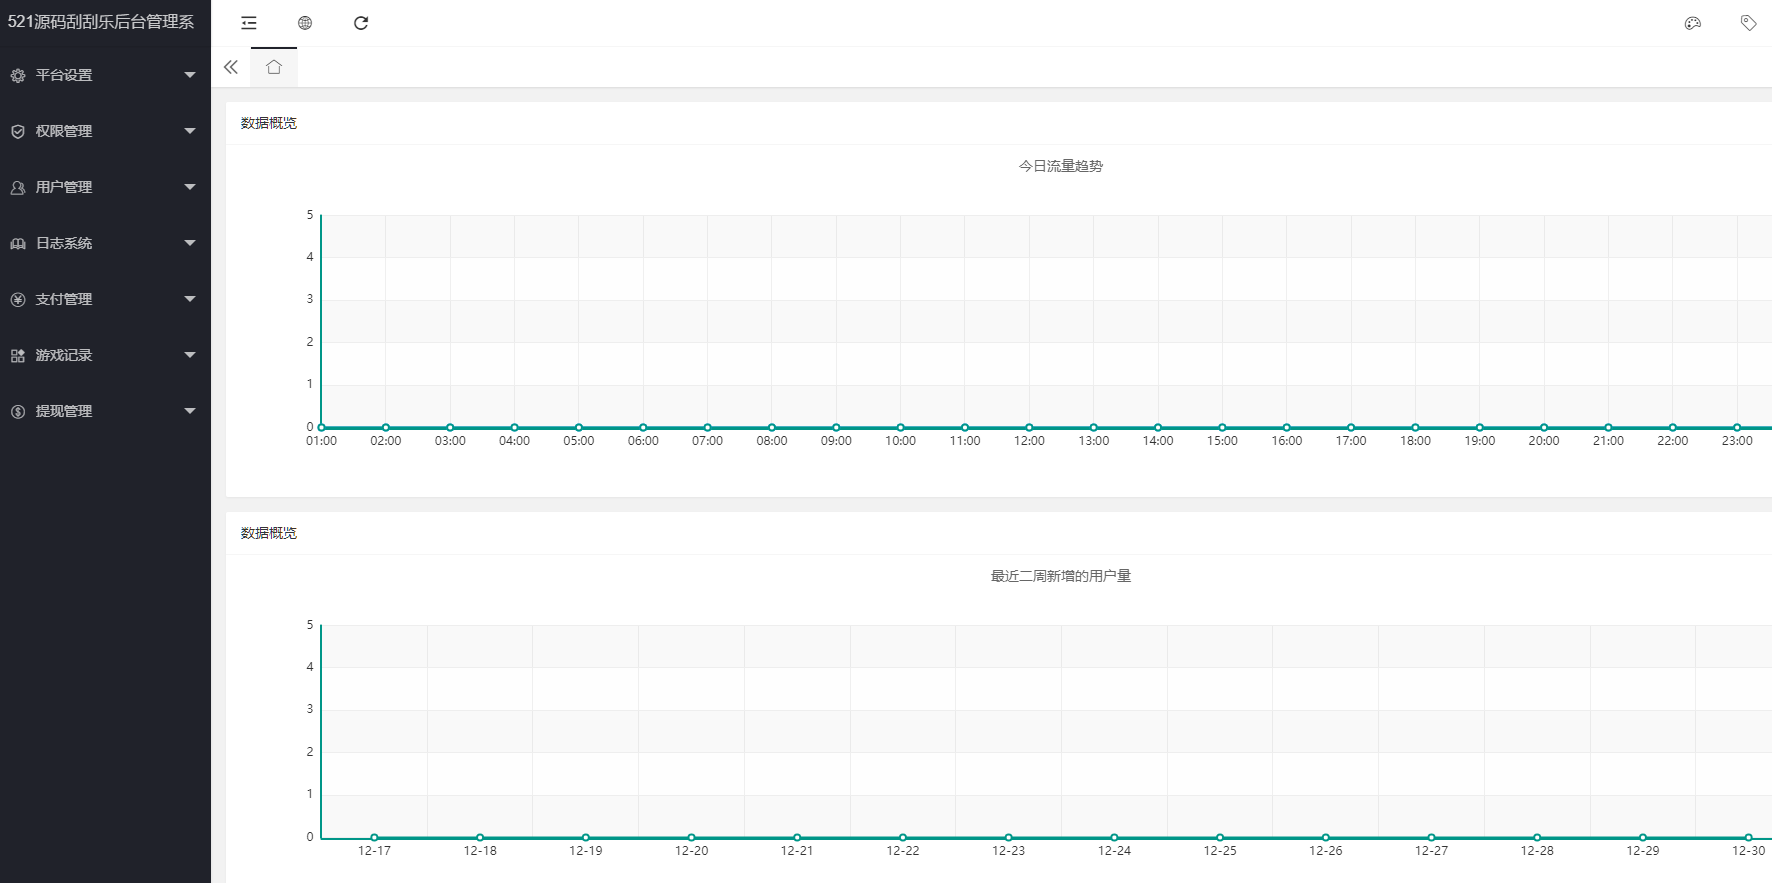Image resolution: width=1772 pixels, height=883 pixels.
Task: Expand 游戏记录 using its dropdown arrow
Action: 190,355
